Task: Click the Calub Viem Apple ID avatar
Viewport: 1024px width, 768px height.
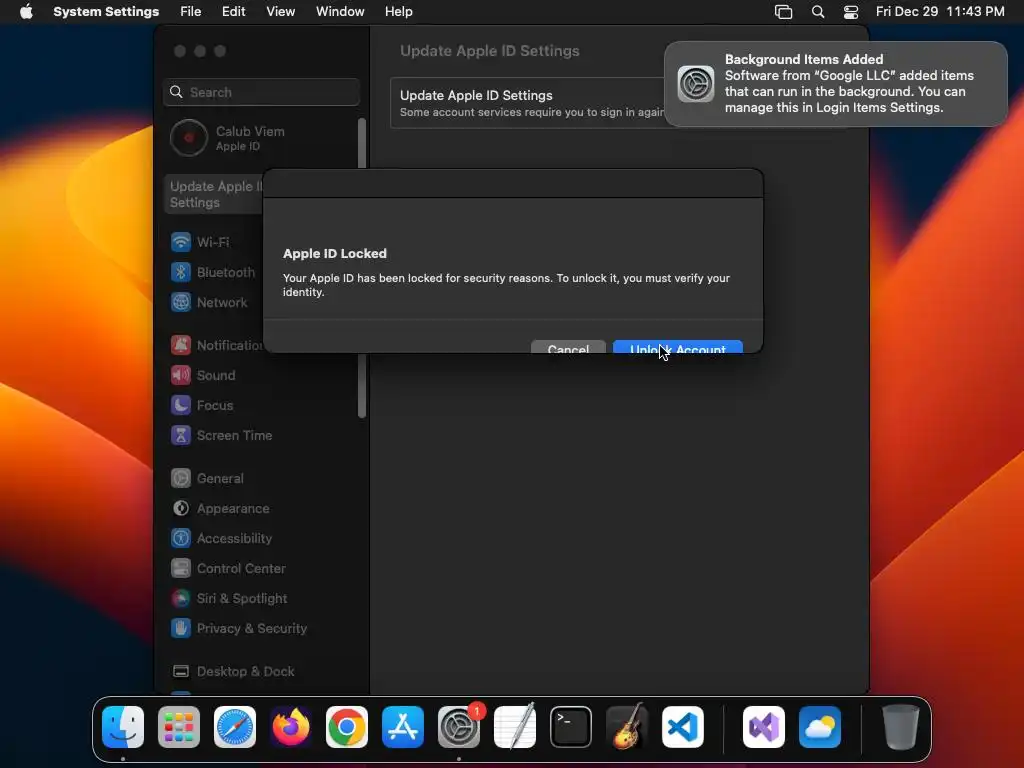Action: point(189,138)
